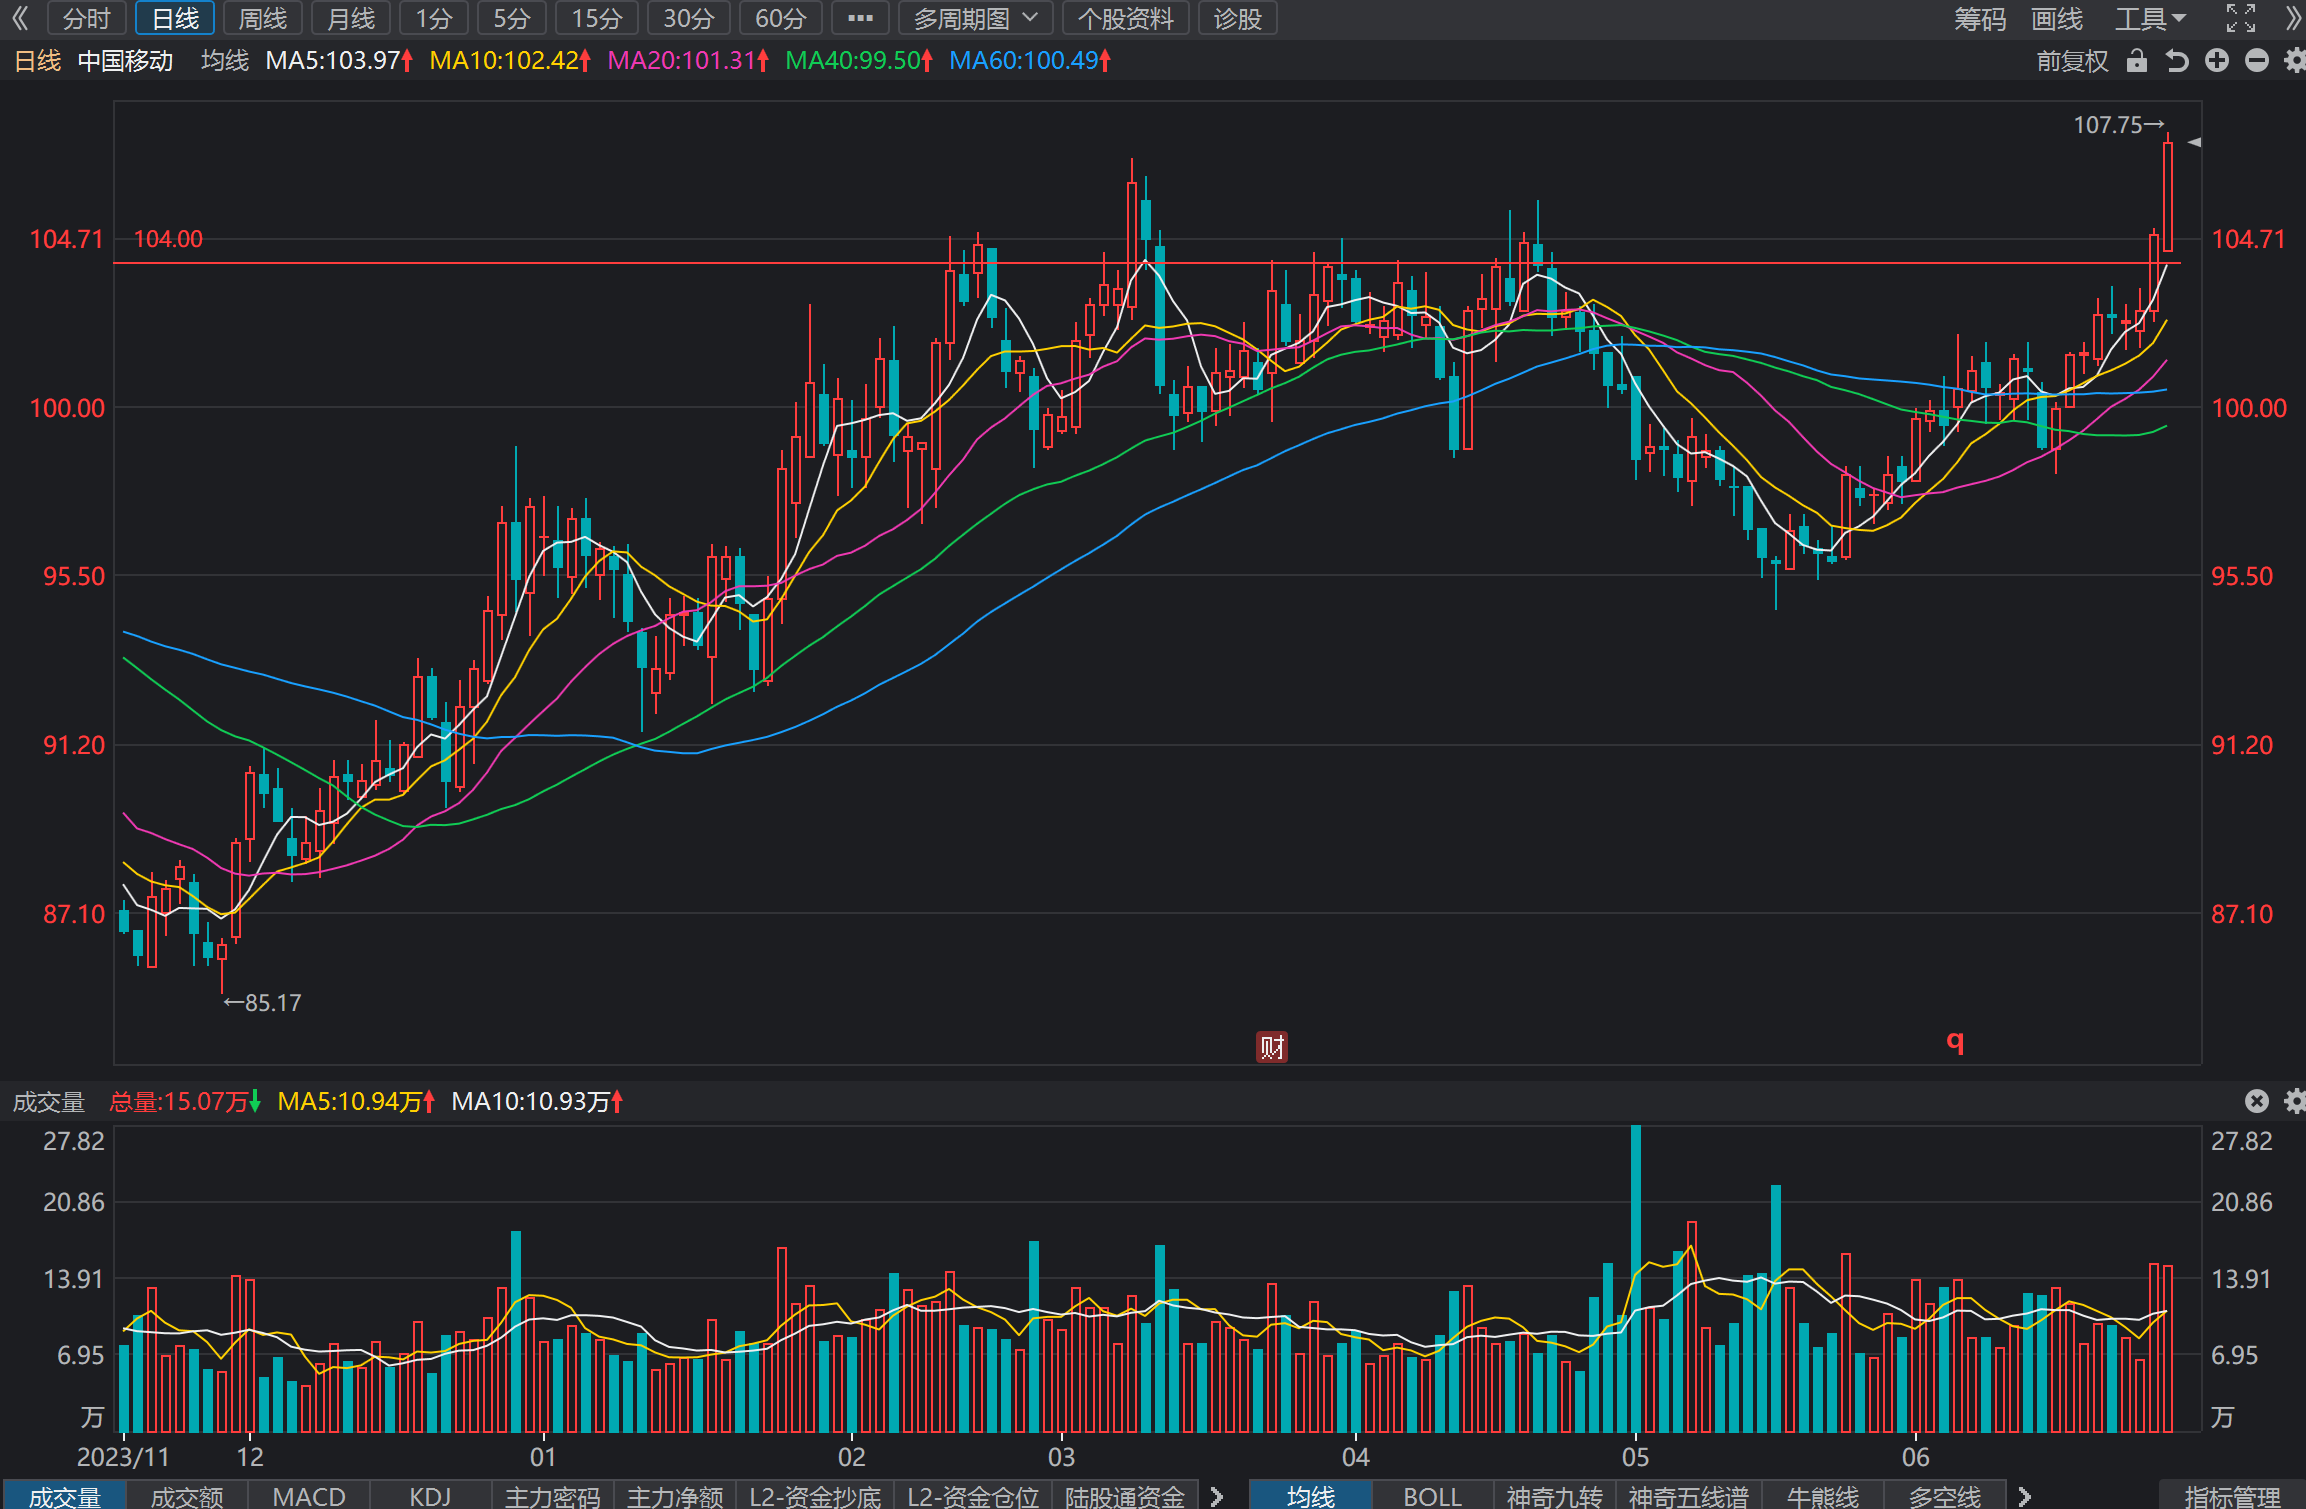The height and width of the screenshot is (1509, 2306).
Task: Open chart settings gear icon at top right
Action: 2295,61
